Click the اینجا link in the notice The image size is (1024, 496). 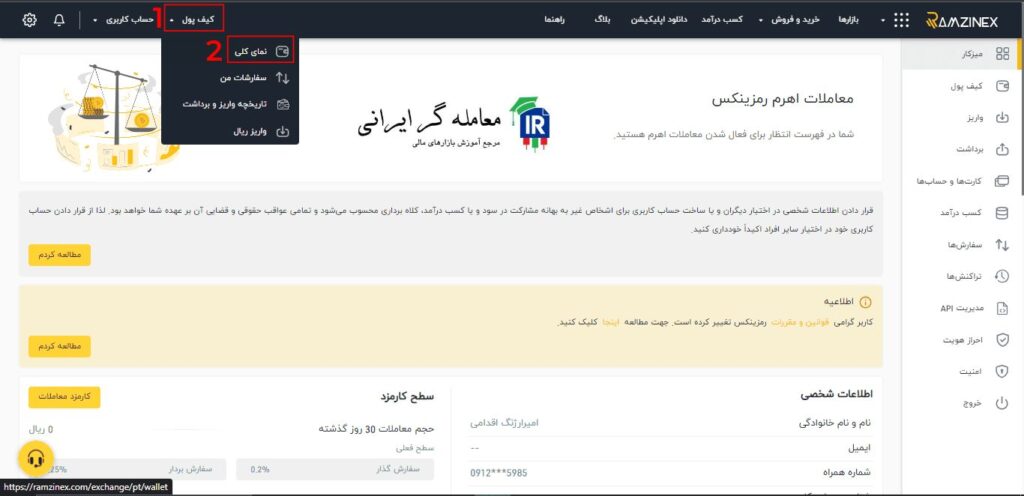point(611,323)
